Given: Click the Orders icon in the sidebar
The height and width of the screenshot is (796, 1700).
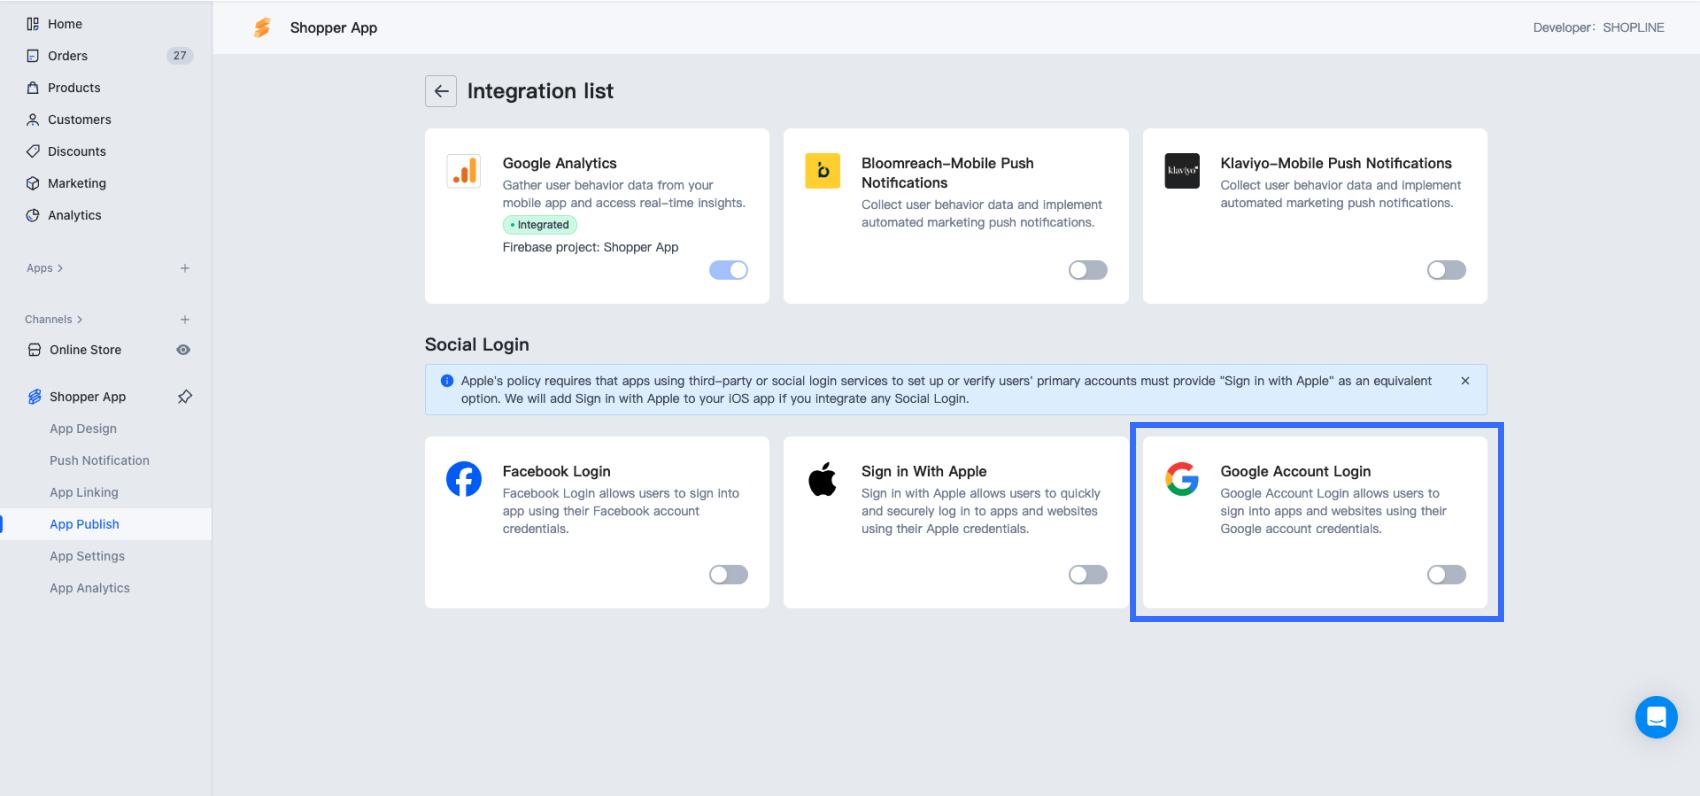Looking at the screenshot, I should tap(33, 55).
